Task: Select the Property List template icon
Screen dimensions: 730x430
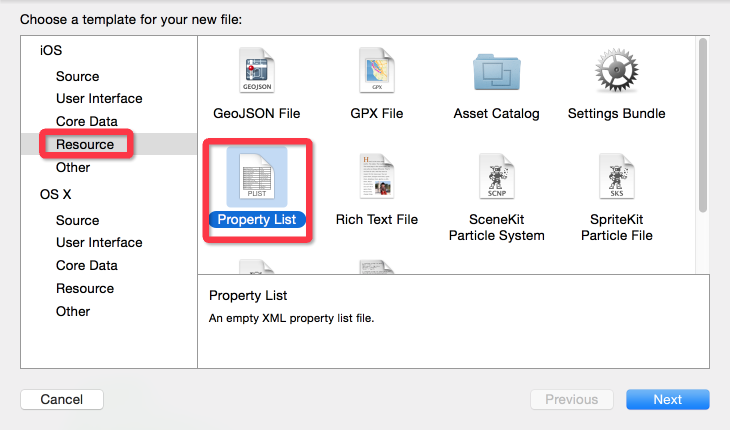Action: pyautogui.click(x=256, y=177)
